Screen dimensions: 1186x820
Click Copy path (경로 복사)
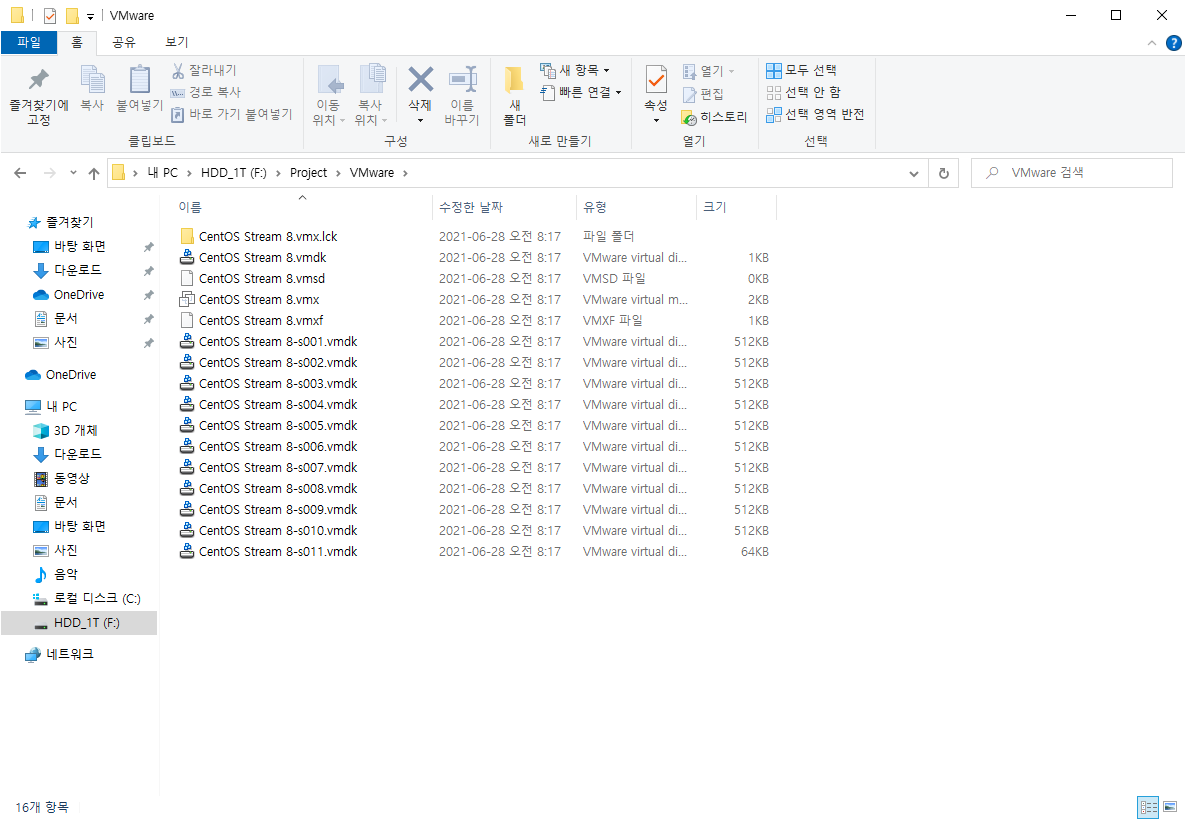(x=205, y=92)
